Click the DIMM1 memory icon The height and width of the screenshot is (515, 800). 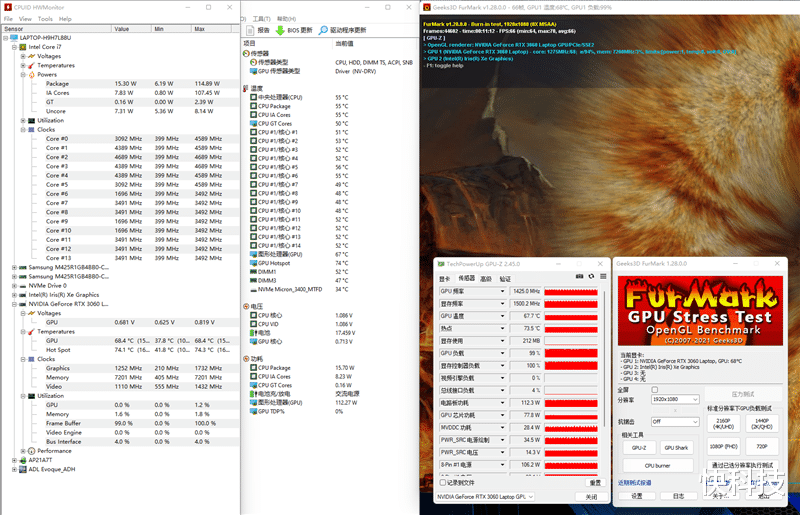[253, 272]
